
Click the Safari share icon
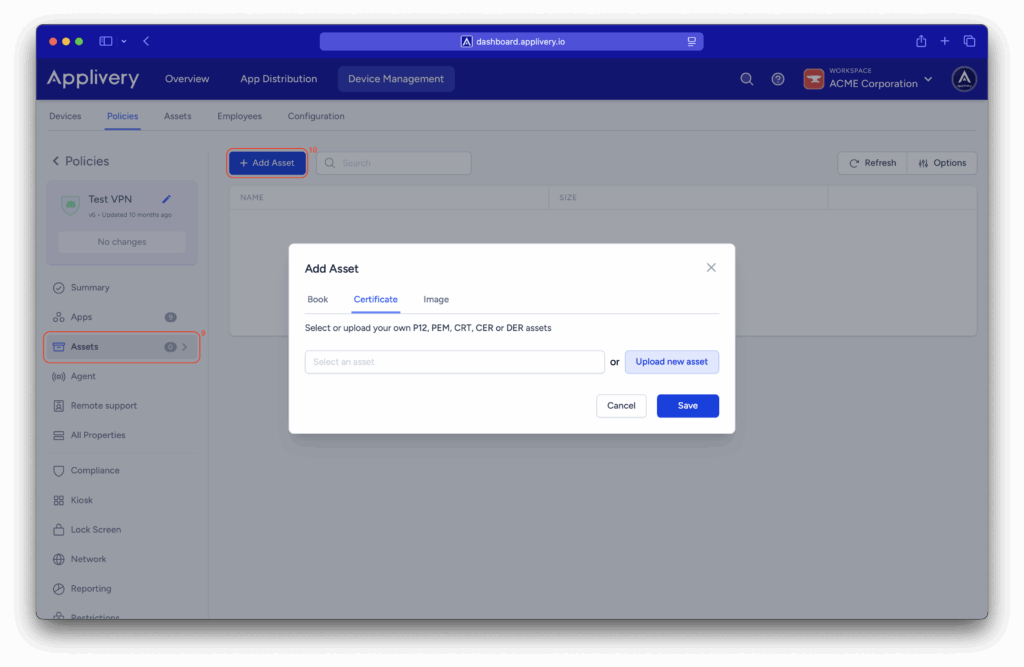(x=921, y=41)
